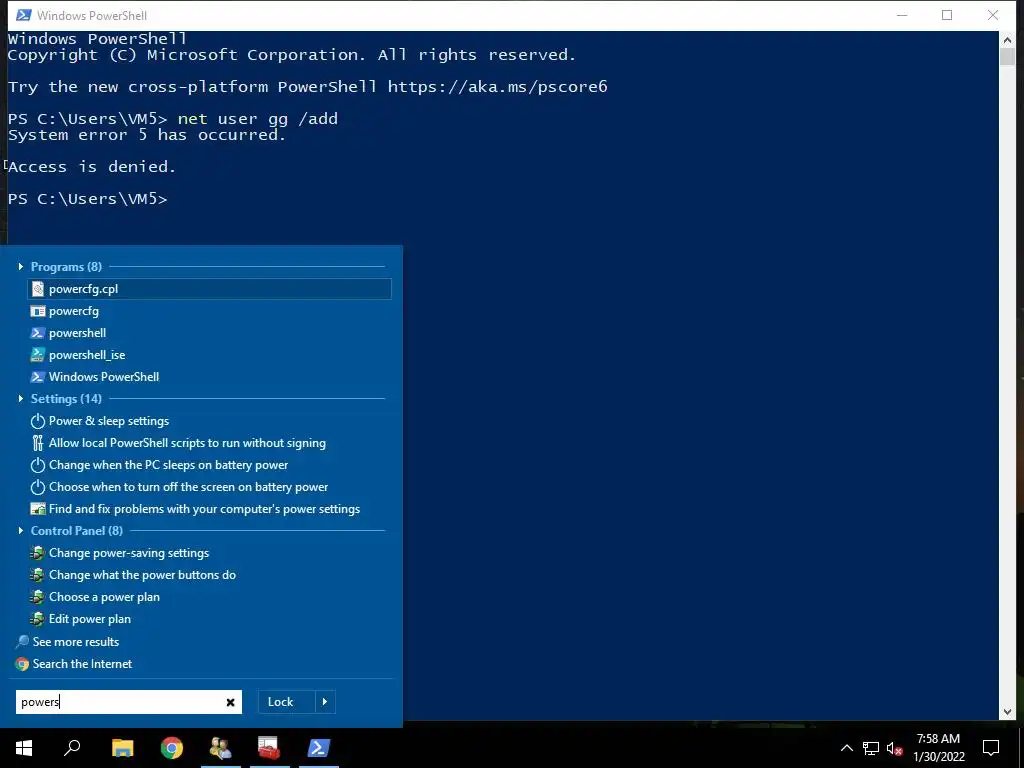Image resolution: width=1024 pixels, height=768 pixels.
Task: Minimize the PowerShell window
Action: [x=902, y=15]
